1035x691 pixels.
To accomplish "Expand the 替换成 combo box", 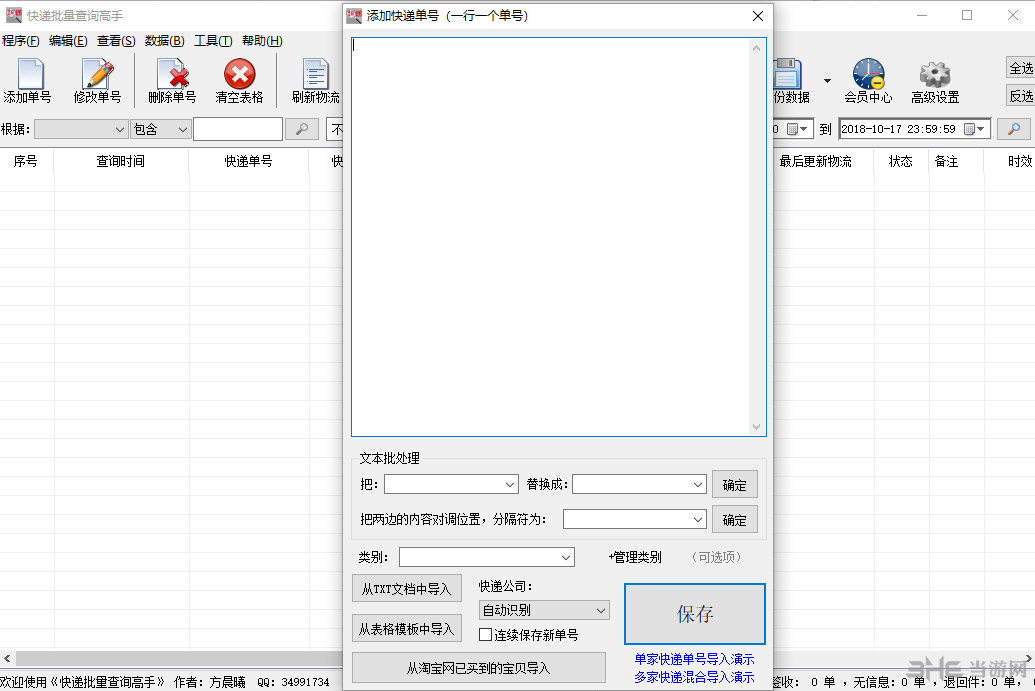I will [x=698, y=484].
